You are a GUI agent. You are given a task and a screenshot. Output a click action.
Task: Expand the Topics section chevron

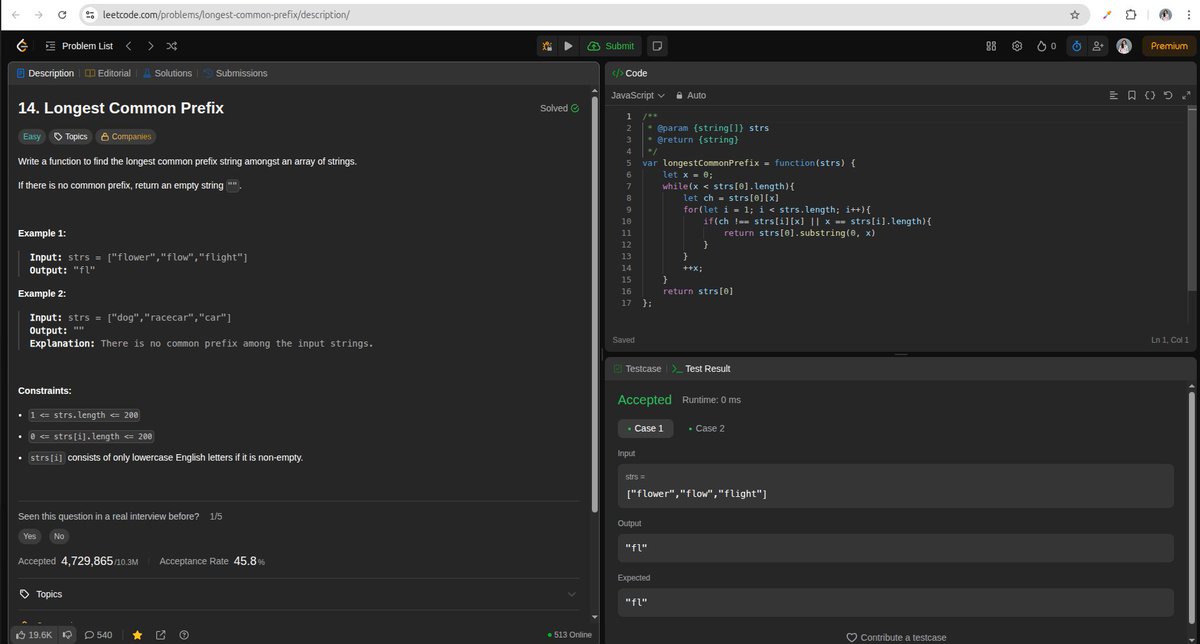[572, 594]
